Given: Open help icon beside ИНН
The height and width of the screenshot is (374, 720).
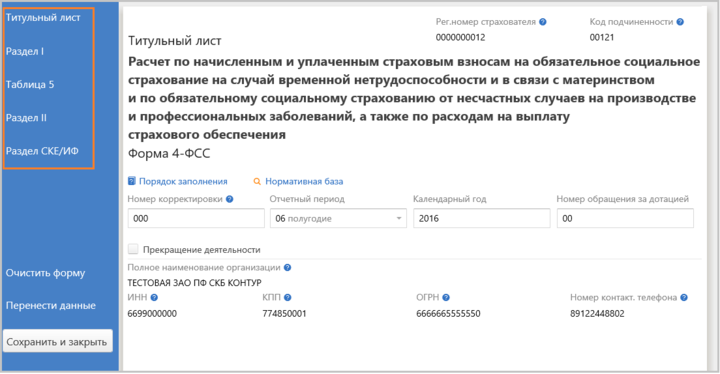Looking at the screenshot, I should pos(154,297).
